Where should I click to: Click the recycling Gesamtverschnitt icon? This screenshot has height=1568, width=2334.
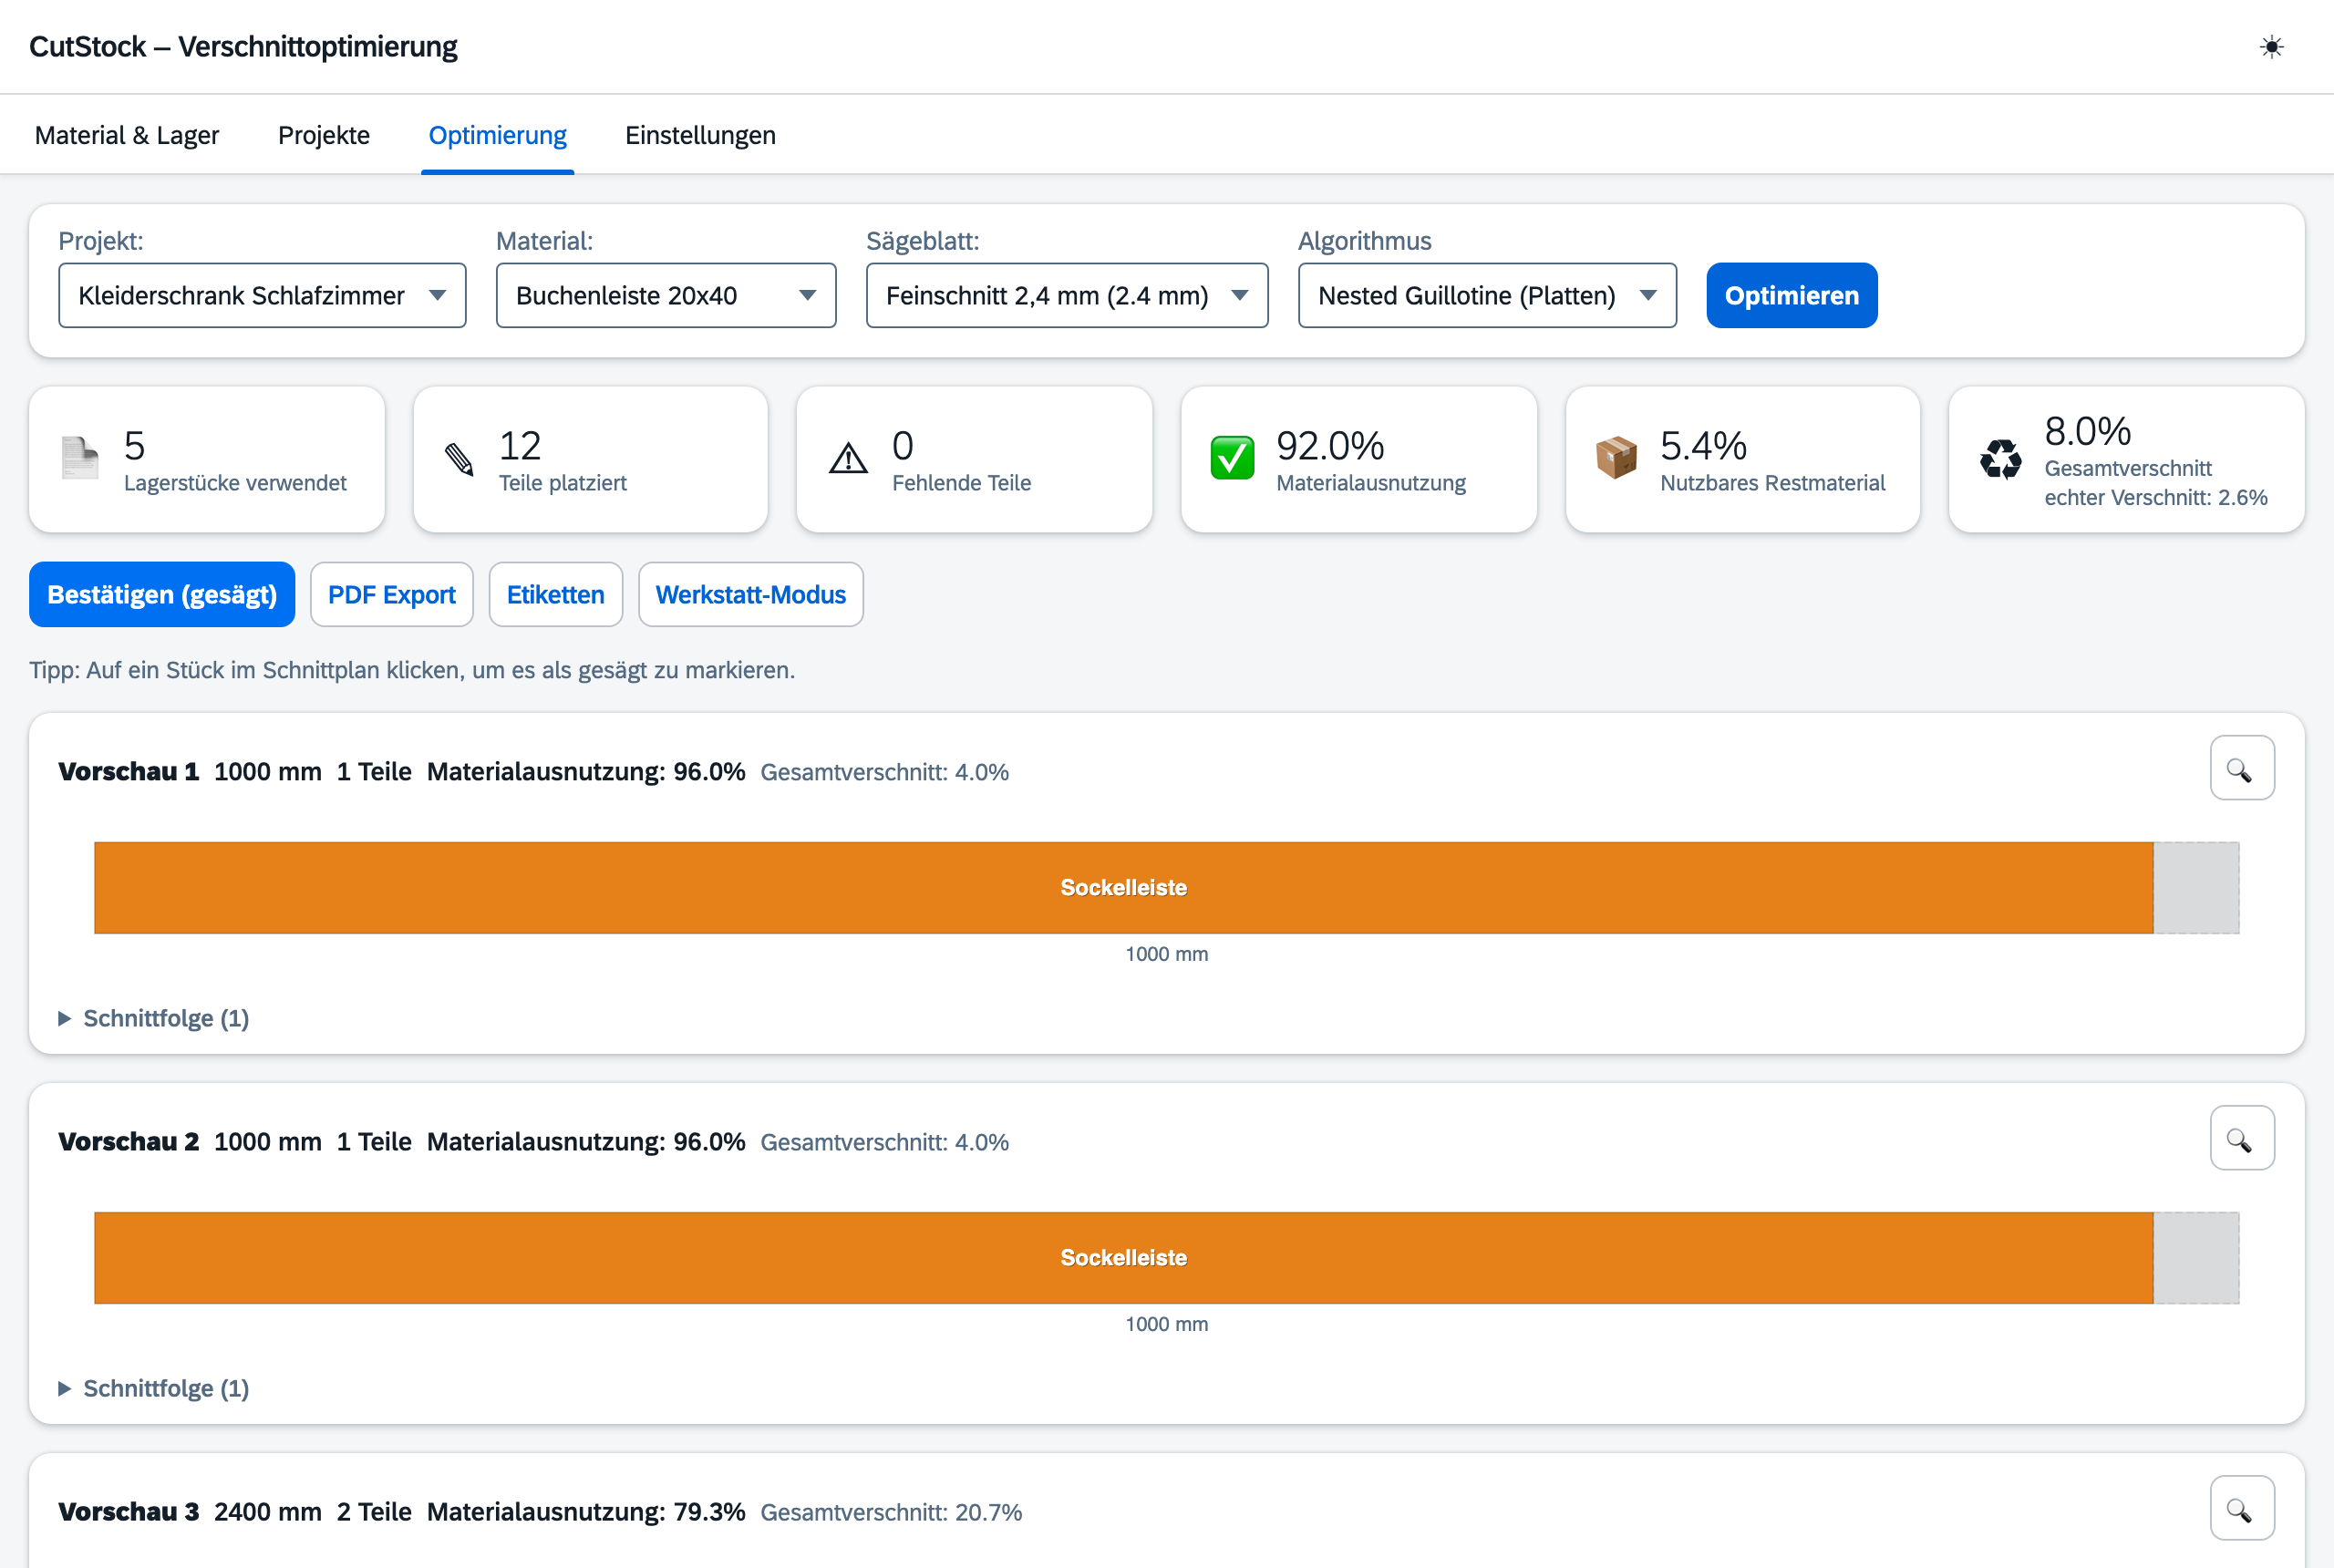(2000, 459)
